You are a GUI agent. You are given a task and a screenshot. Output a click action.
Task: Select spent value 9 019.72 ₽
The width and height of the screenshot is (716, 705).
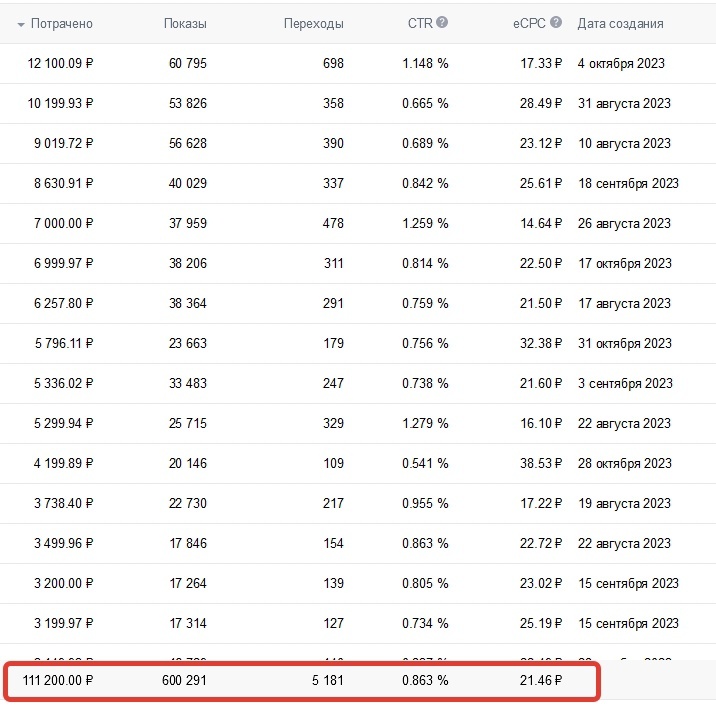pyautogui.click(x=63, y=143)
